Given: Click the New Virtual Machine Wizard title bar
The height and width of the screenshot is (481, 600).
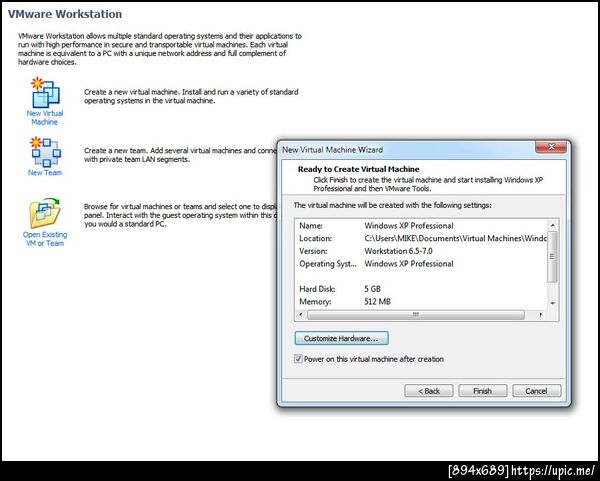Looking at the screenshot, I should (x=406, y=150).
